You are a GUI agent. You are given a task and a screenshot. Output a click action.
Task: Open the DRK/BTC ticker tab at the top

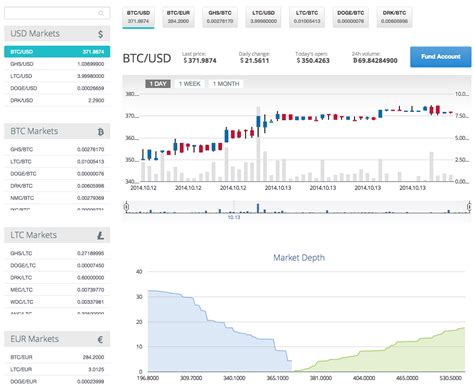tap(394, 17)
